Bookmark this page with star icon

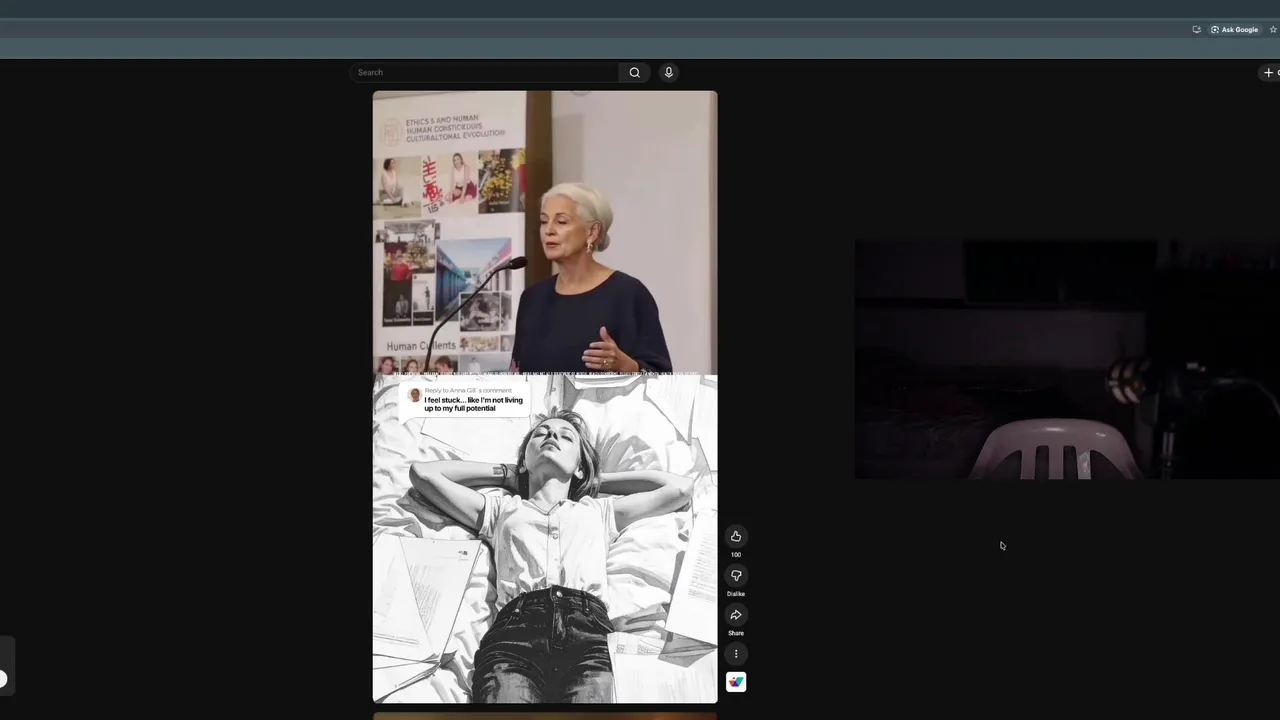(1273, 30)
